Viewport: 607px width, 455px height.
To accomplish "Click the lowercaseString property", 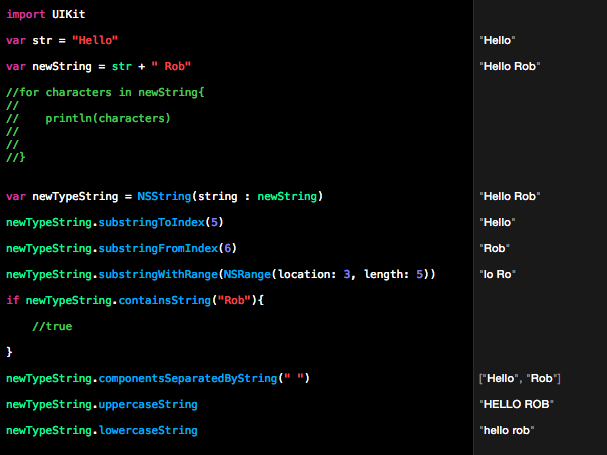I will (x=148, y=430).
